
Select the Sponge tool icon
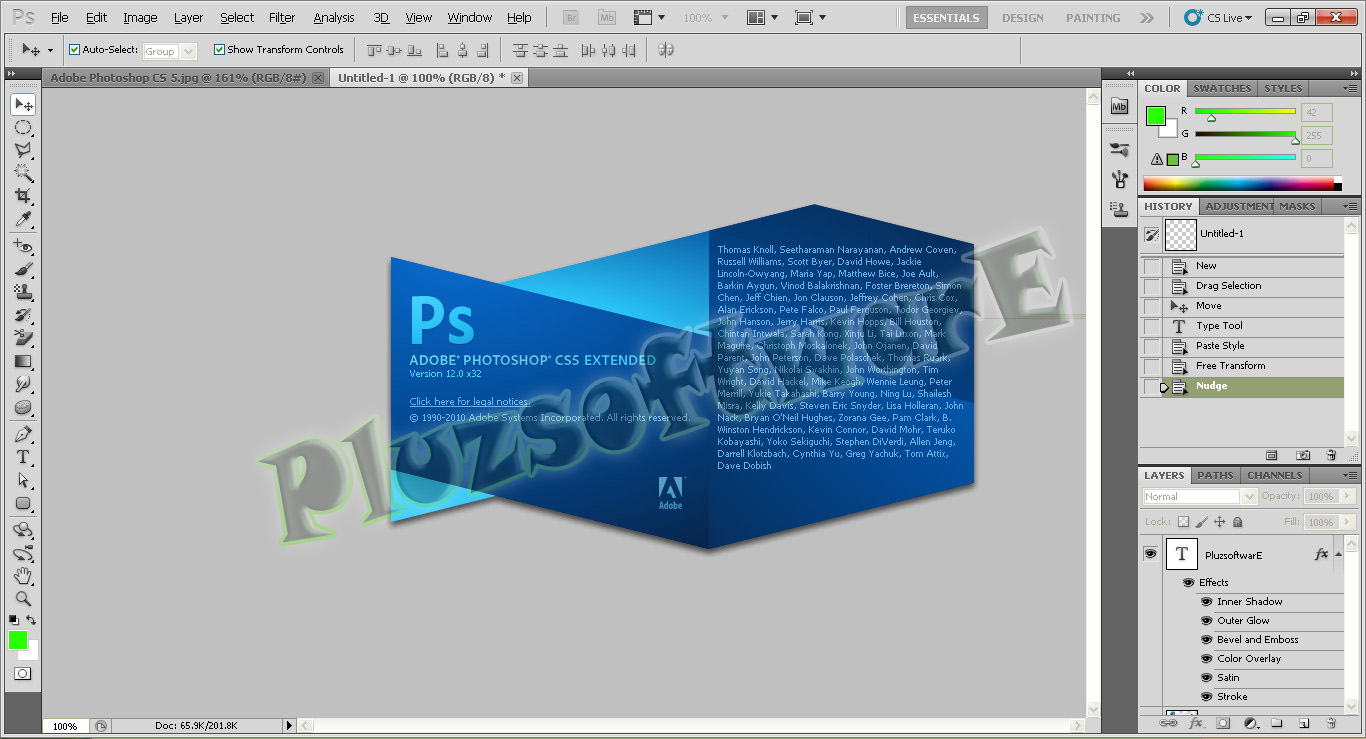pyautogui.click(x=23, y=407)
